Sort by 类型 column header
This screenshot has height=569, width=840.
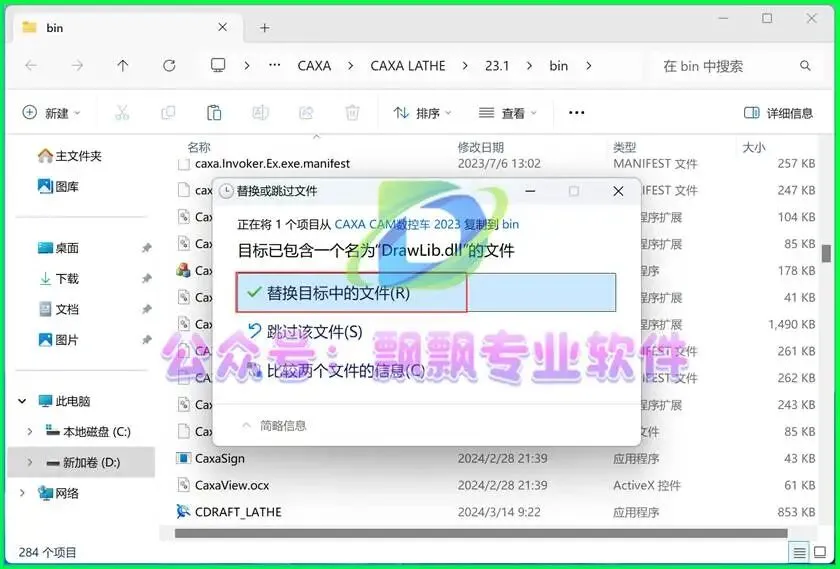click(x=625, y=147)
